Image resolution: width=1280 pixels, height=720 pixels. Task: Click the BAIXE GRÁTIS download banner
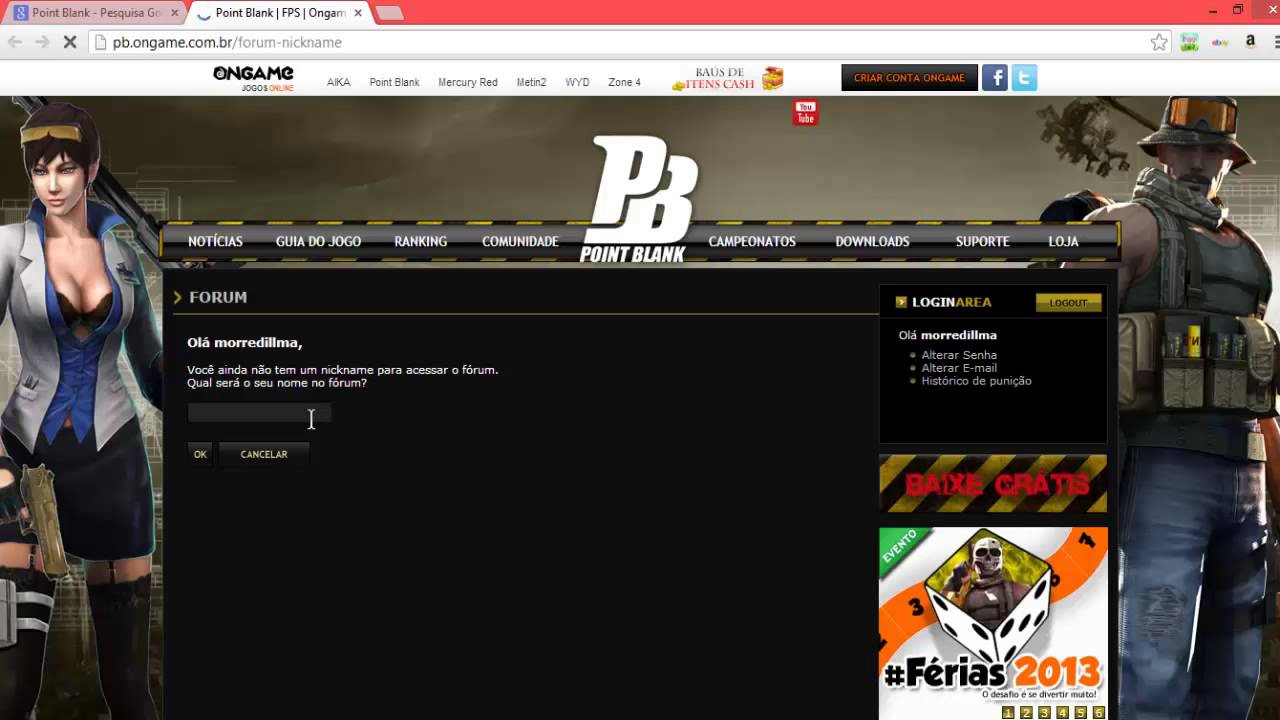[x=993, y=484]
